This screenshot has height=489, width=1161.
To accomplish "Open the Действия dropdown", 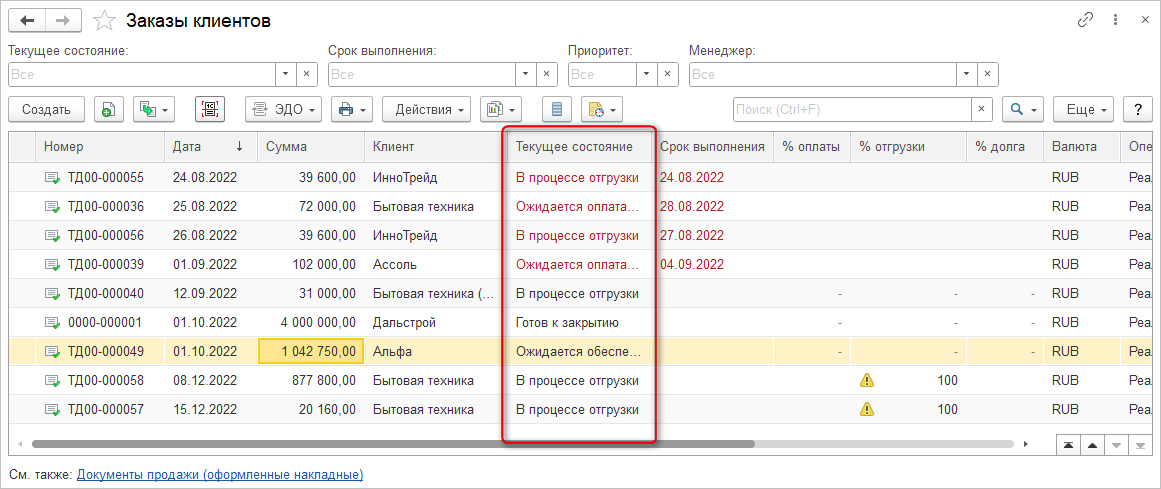I will coord(426,110).
